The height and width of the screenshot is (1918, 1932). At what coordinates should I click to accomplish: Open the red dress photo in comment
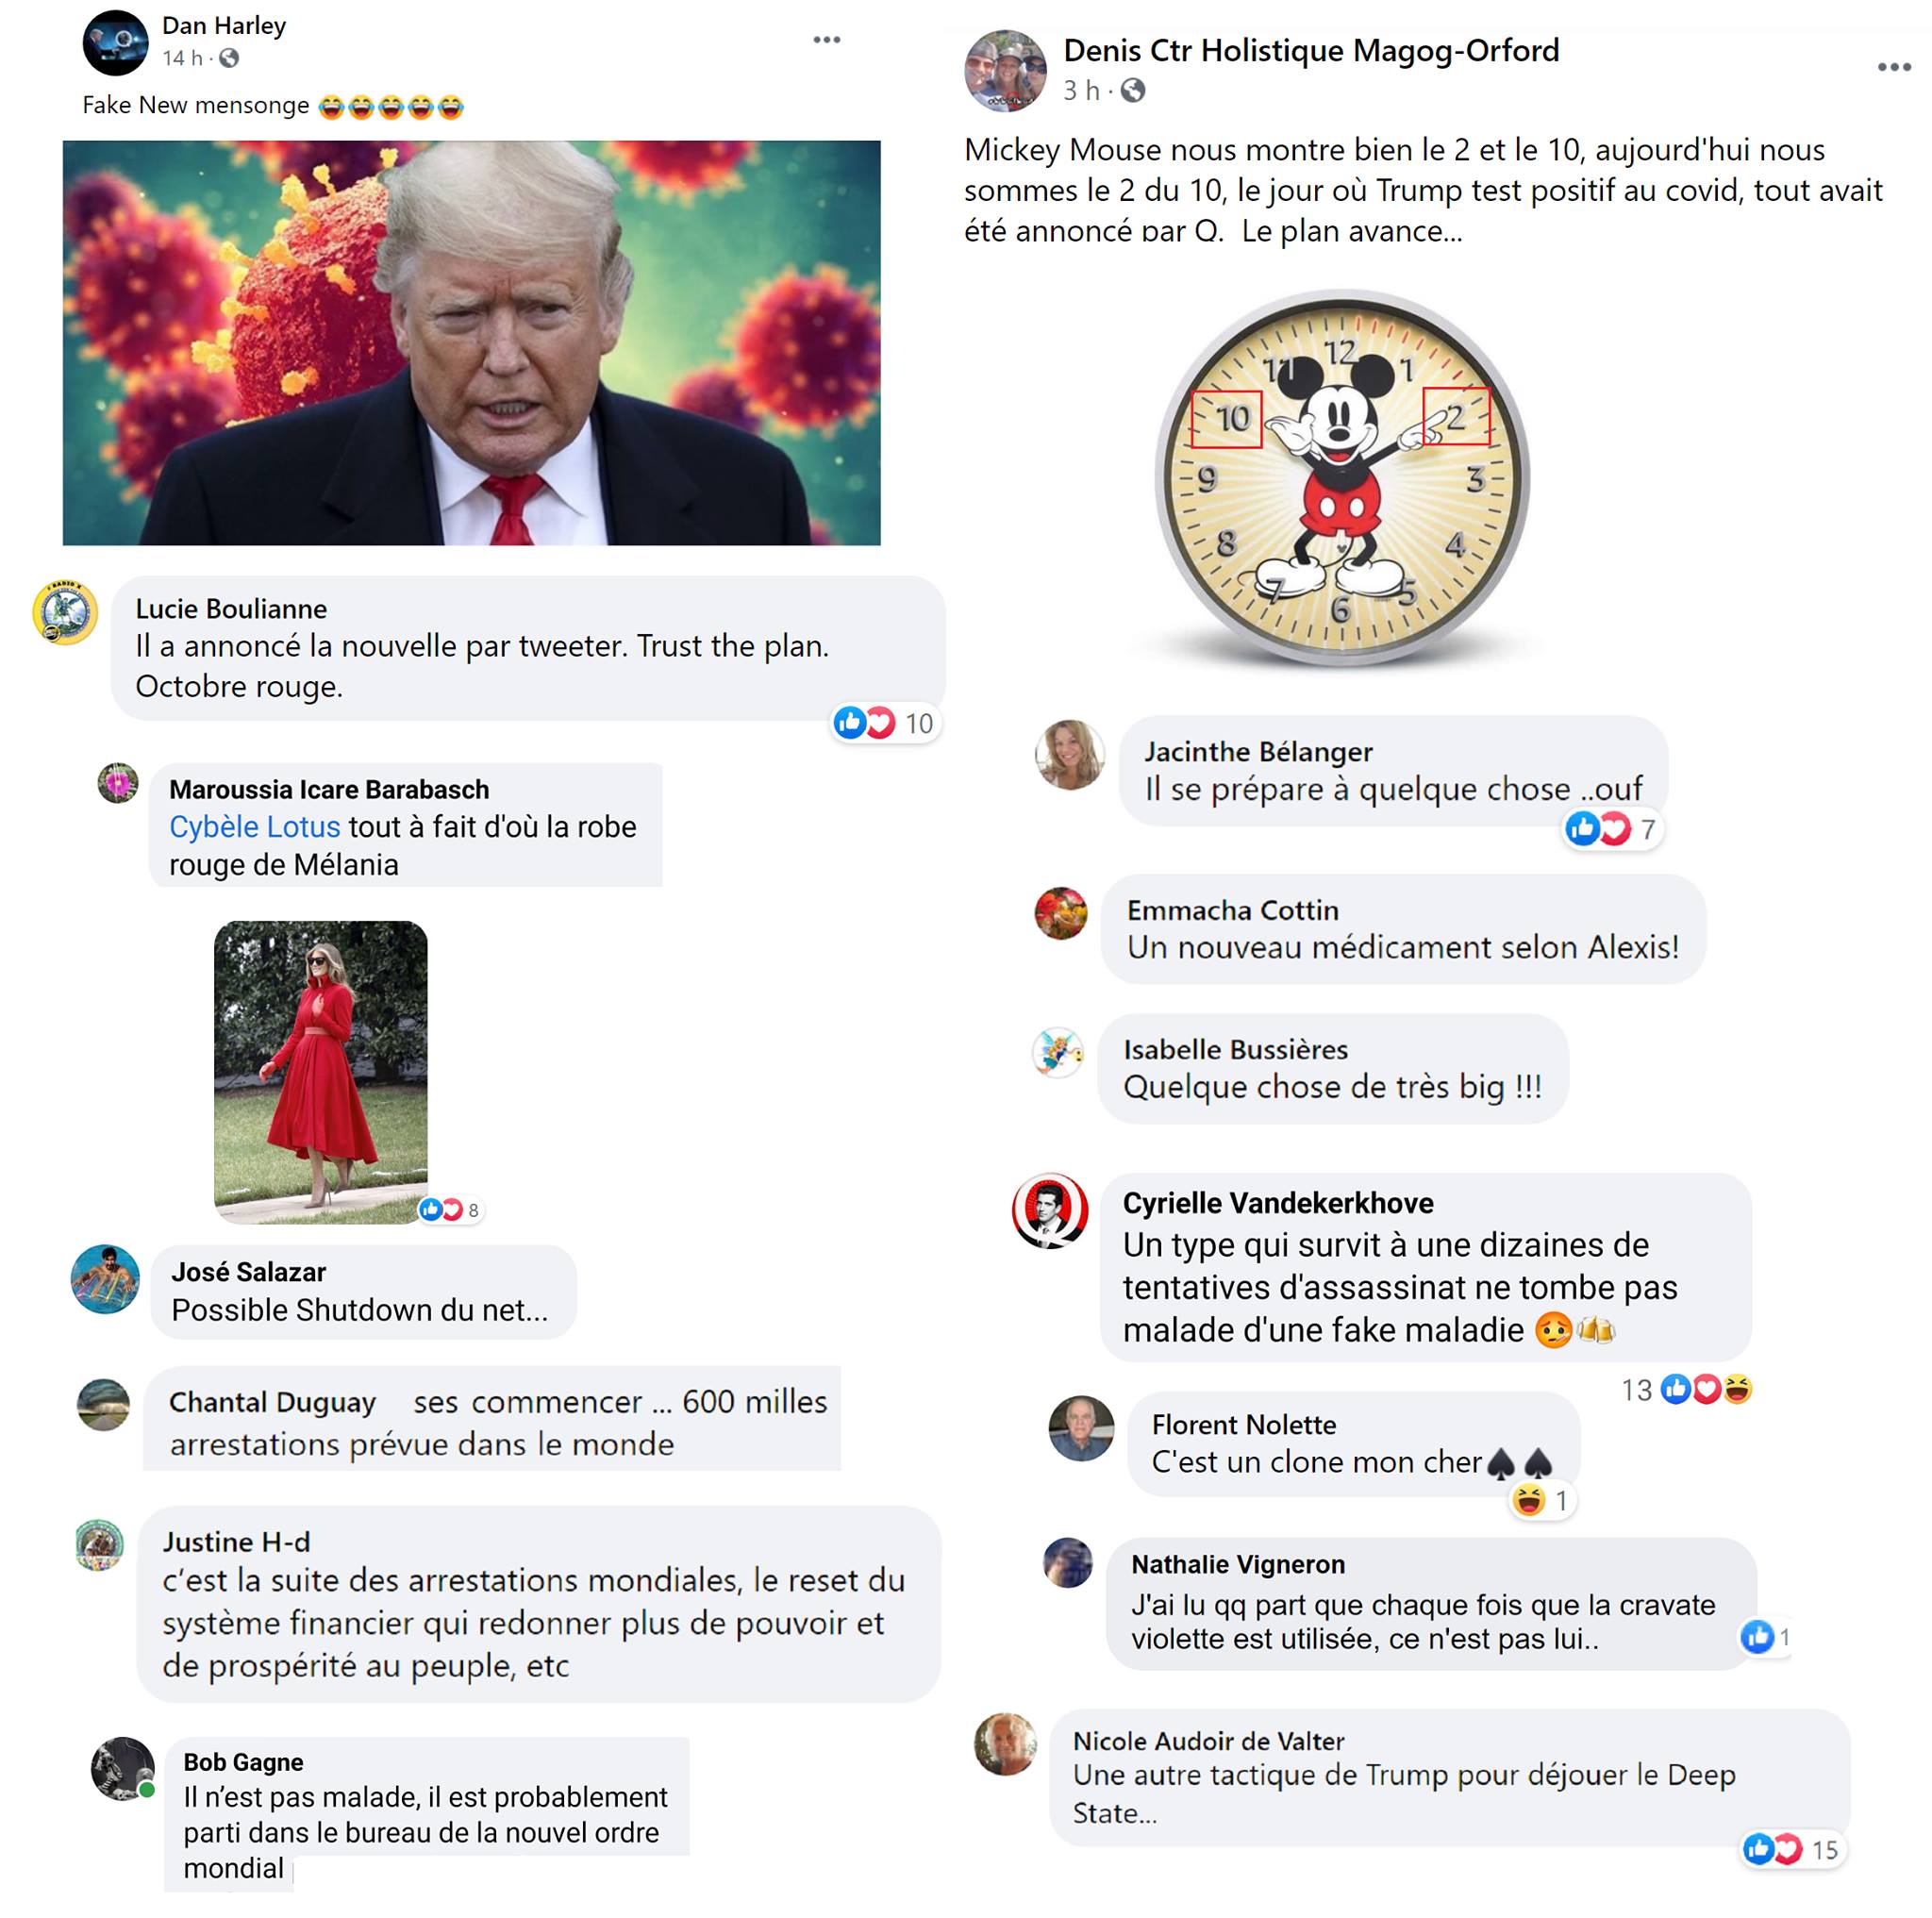tap(321, 1072)
